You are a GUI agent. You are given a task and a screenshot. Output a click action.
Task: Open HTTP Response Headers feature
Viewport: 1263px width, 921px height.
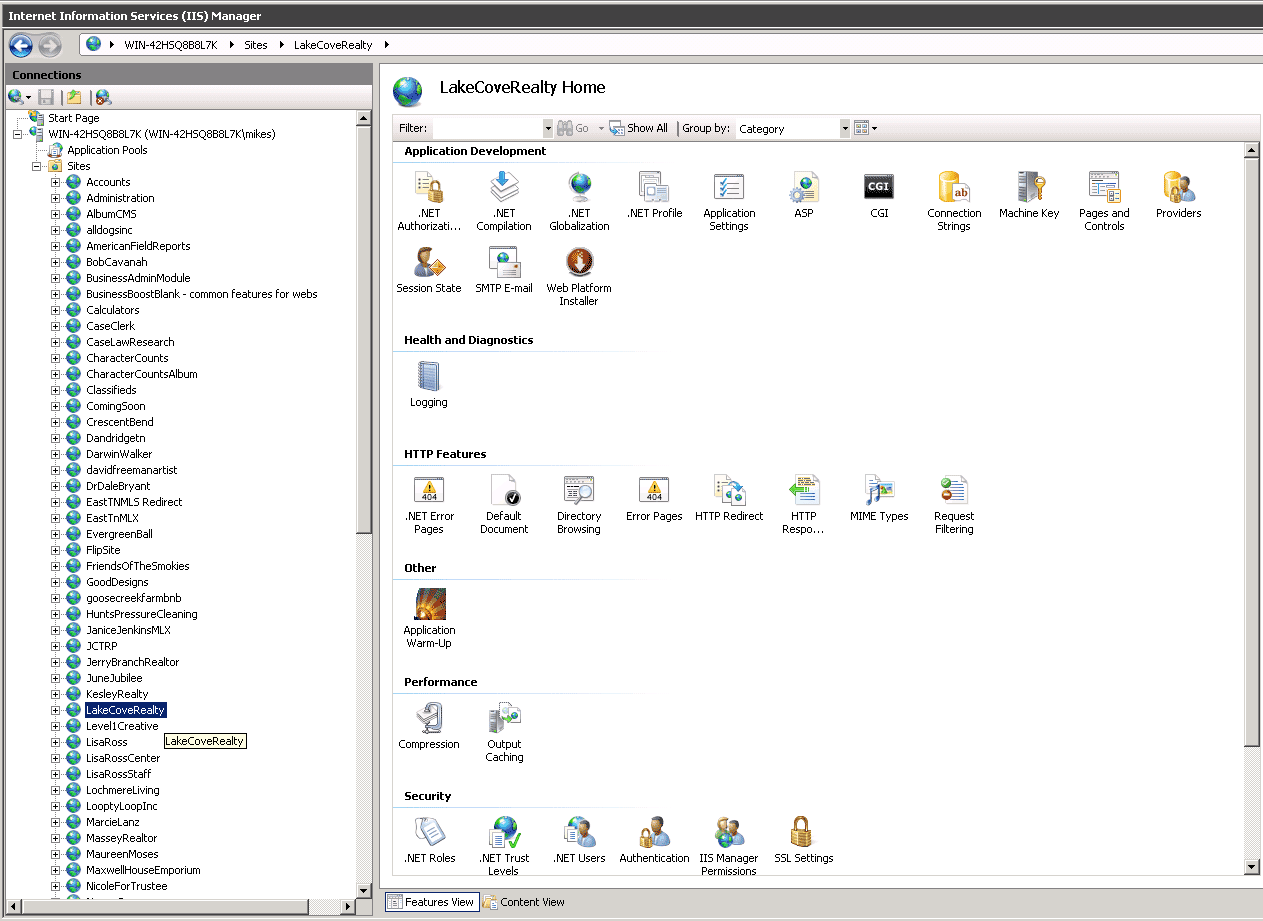tap(804, 504)
